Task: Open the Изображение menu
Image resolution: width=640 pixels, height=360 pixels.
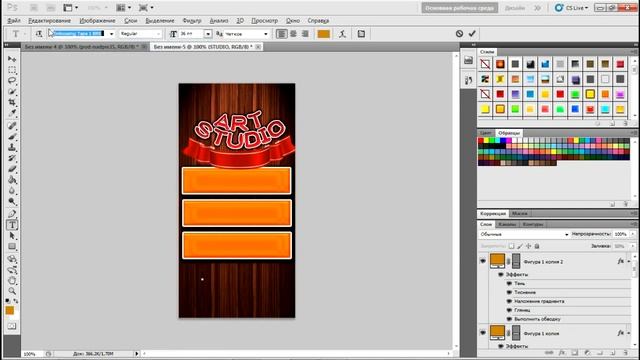Action: (x=97, y=20)
